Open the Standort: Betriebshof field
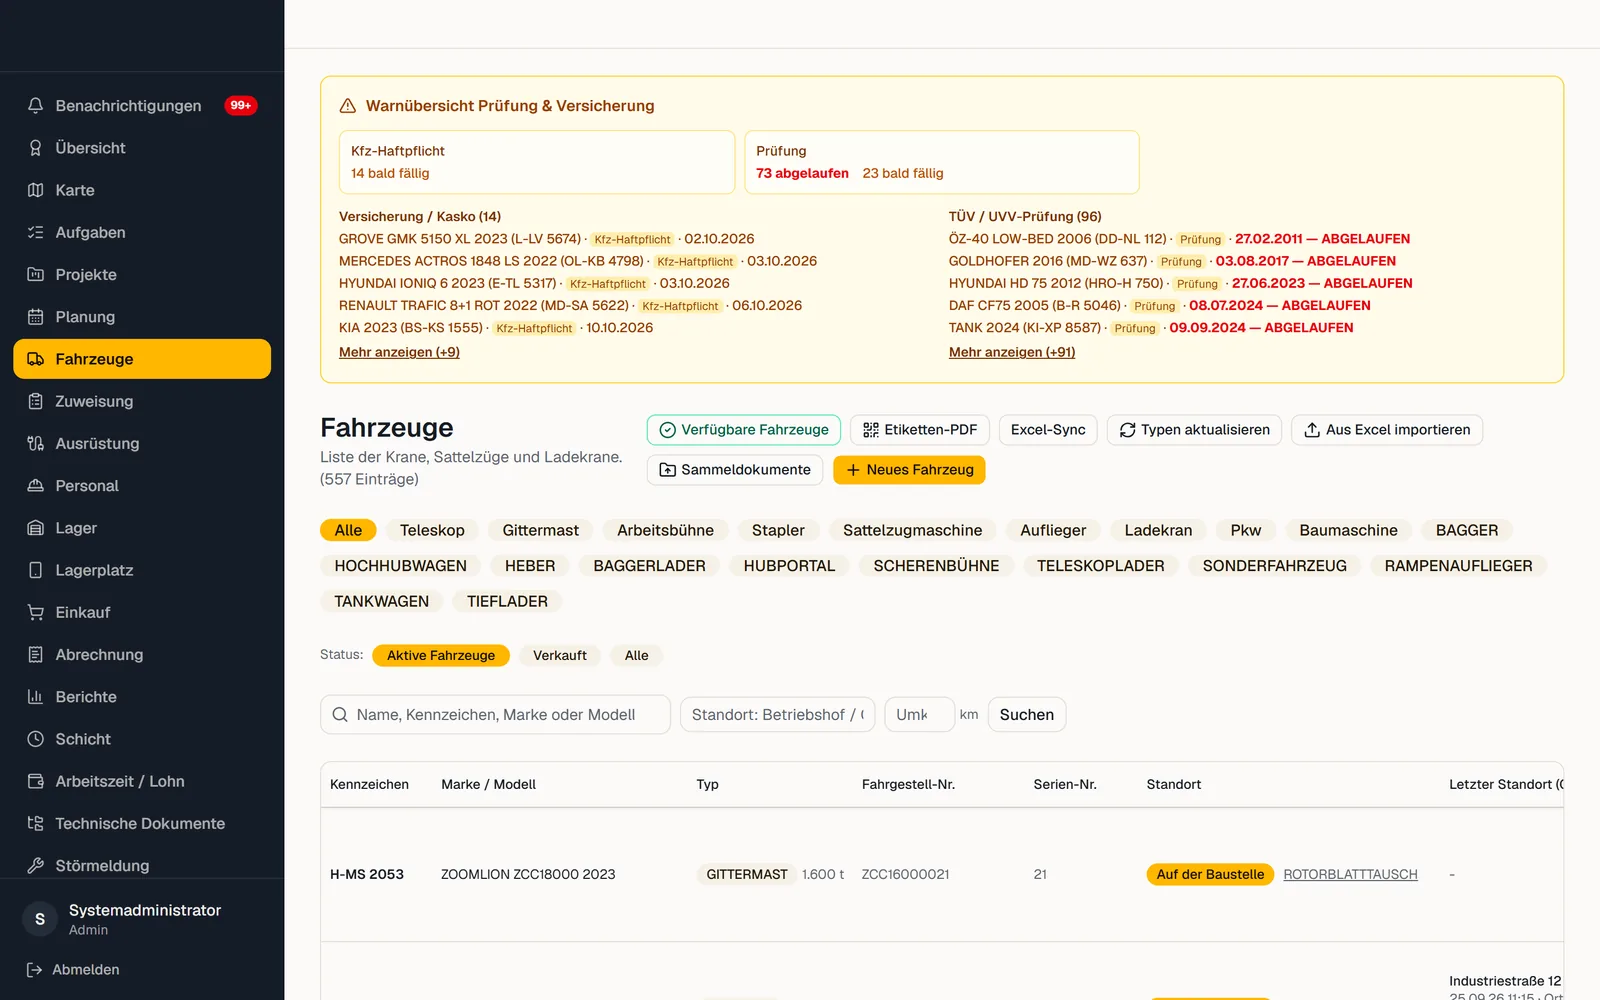This screenshot has height=1000, width=1600. (x=777, y=715)
